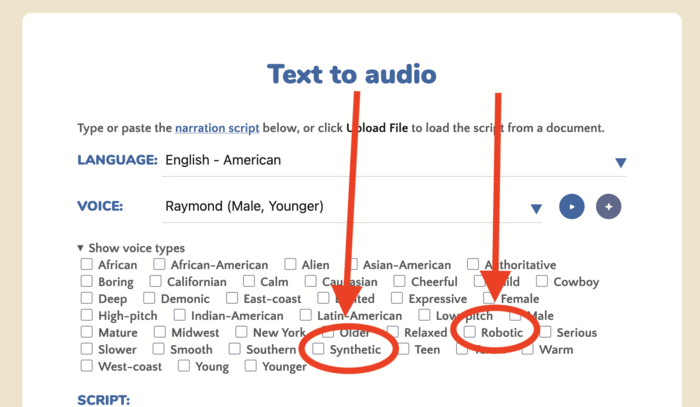Check the Demonic voice type box
700x407 pixels.
tap(149, 299)
